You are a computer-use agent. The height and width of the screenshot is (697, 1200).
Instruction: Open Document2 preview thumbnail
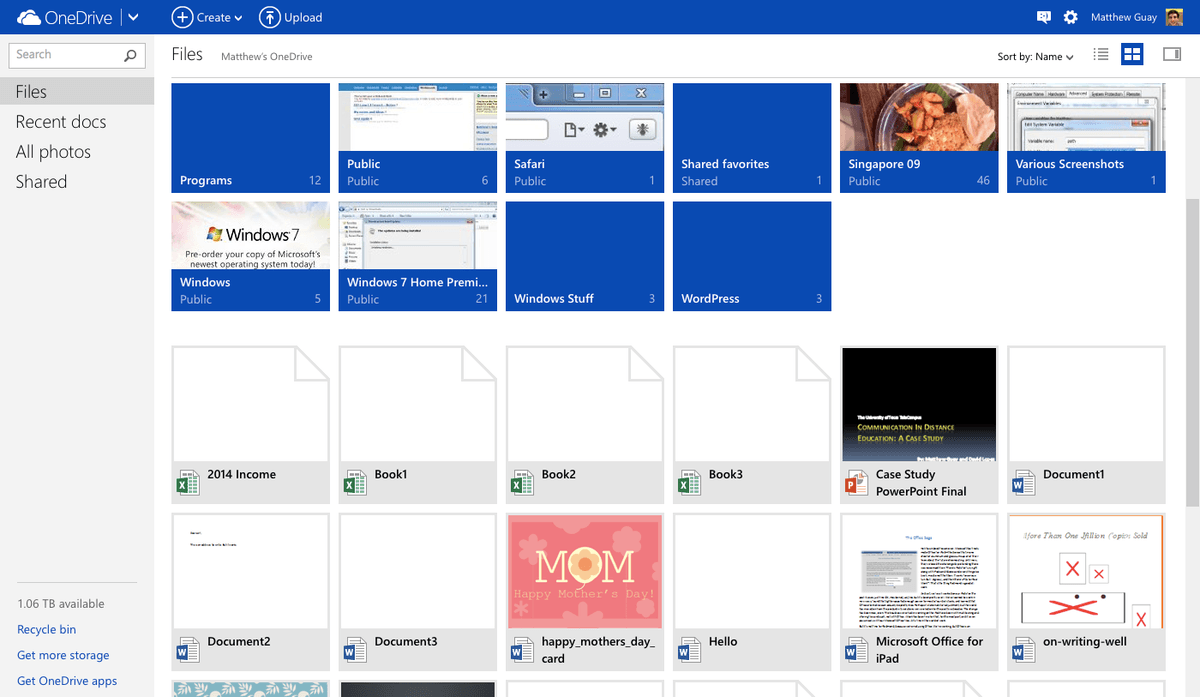point(250,572)
